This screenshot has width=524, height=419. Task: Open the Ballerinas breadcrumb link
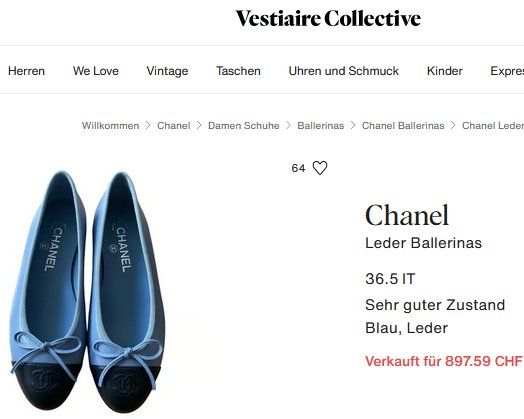pyautogui.click(x=320, y=126)
